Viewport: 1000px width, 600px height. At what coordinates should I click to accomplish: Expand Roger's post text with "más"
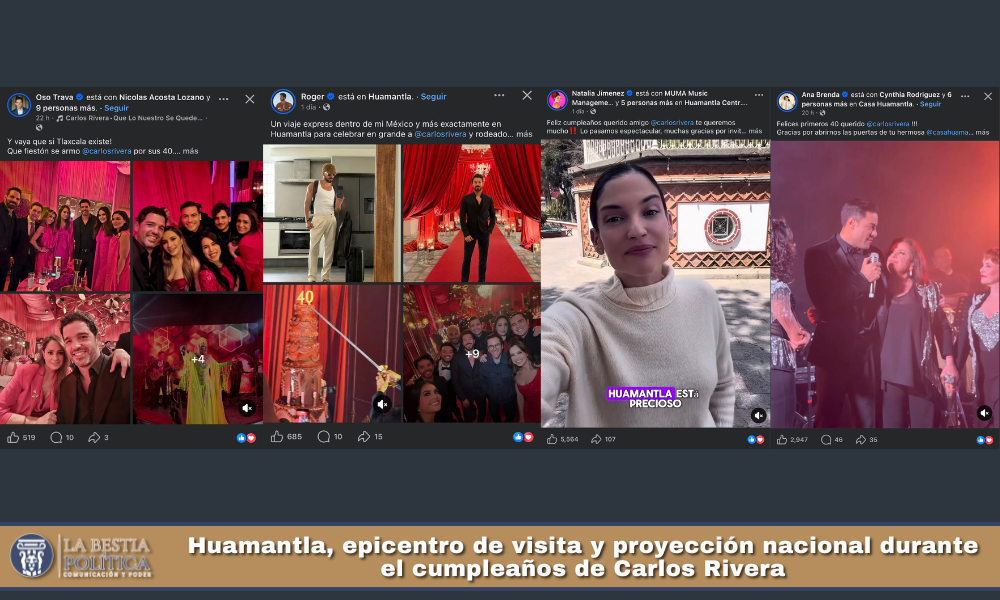[x=524, y=133]
